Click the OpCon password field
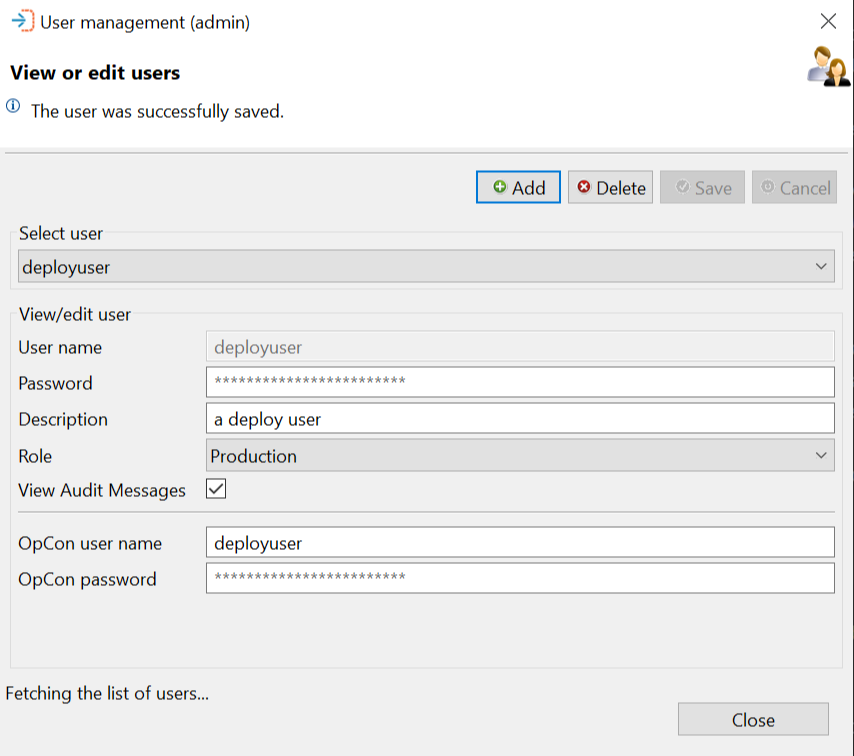 [520, 578]
